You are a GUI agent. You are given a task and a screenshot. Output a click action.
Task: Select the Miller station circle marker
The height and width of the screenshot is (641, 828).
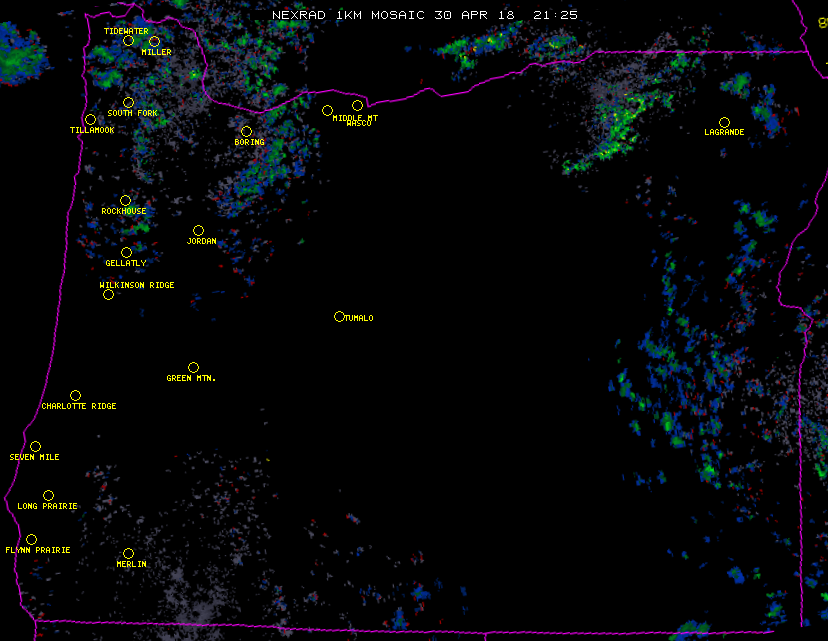click(154, 42)
